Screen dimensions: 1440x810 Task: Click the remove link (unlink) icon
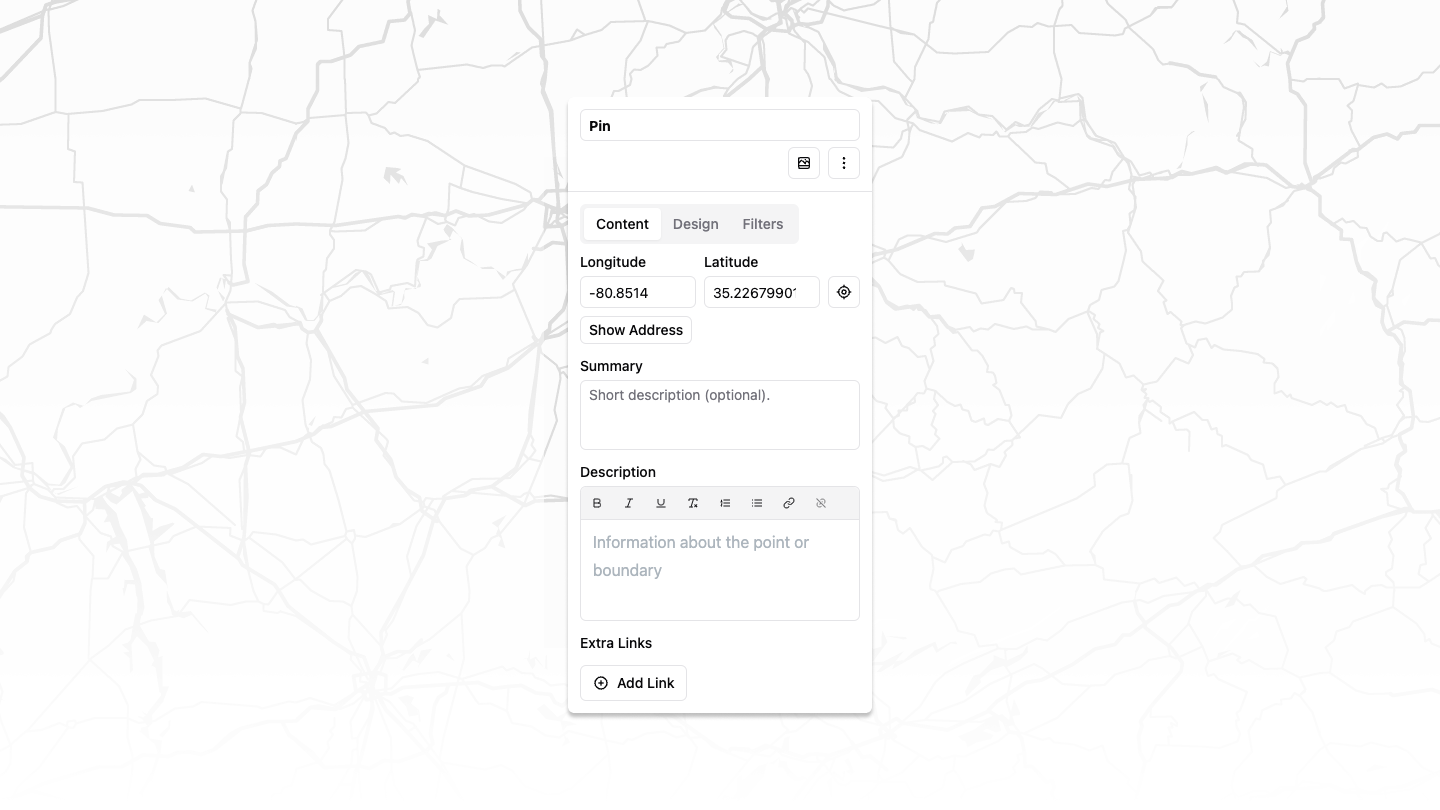(x=821, y=503)
